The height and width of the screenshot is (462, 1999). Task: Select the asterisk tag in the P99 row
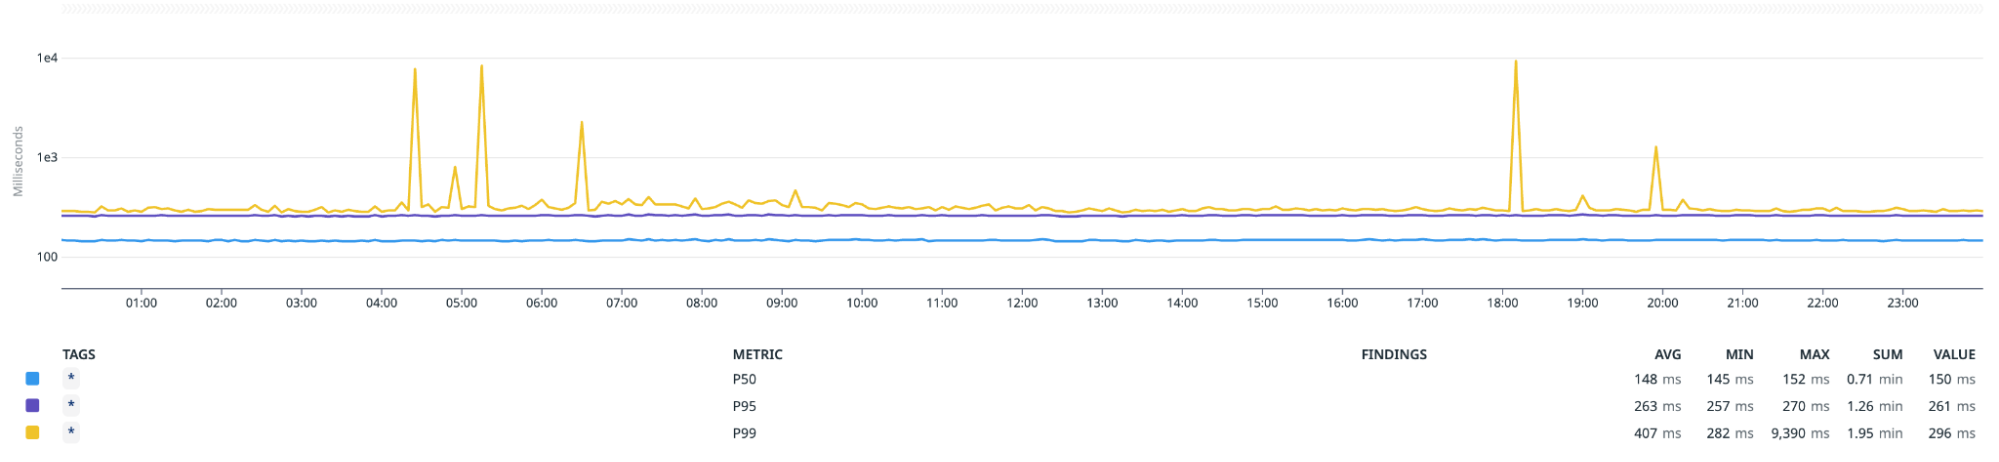click(71, 433)
